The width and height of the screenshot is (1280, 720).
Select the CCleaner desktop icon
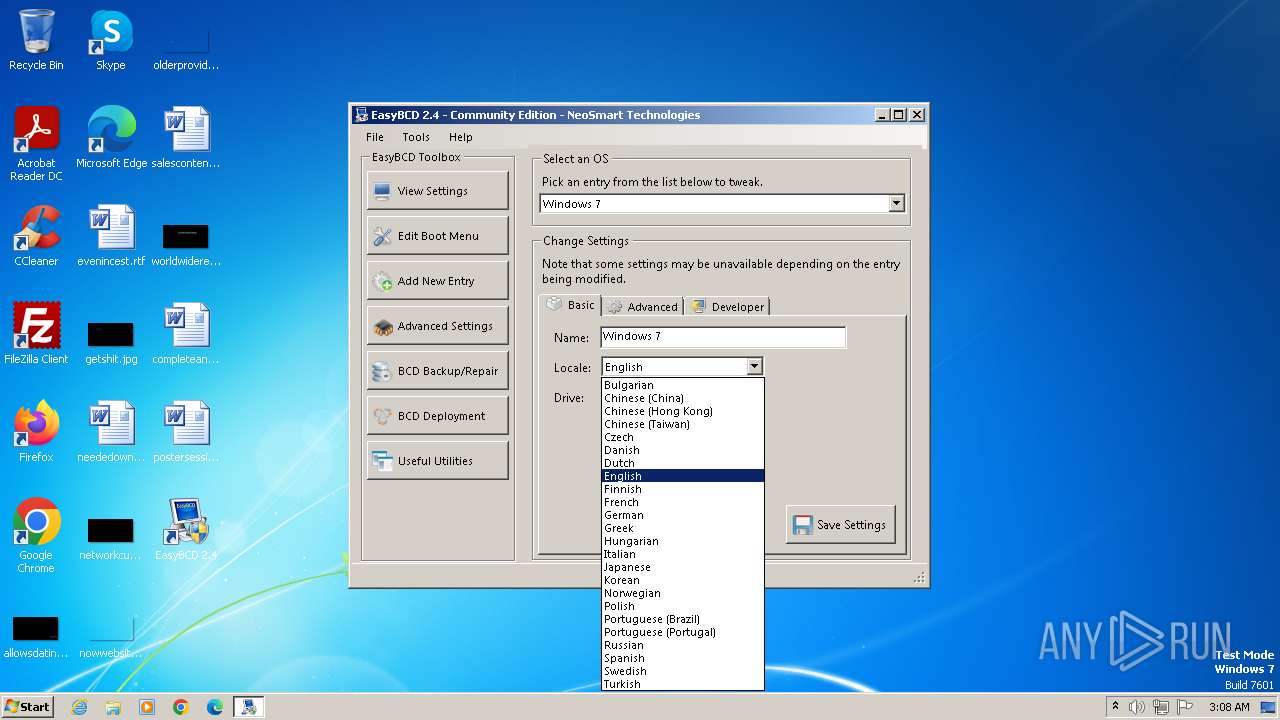coord(36,236)
